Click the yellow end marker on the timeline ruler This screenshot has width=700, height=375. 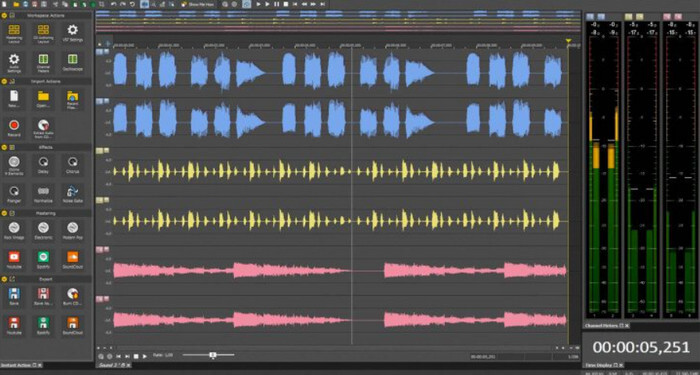[568, 41]
